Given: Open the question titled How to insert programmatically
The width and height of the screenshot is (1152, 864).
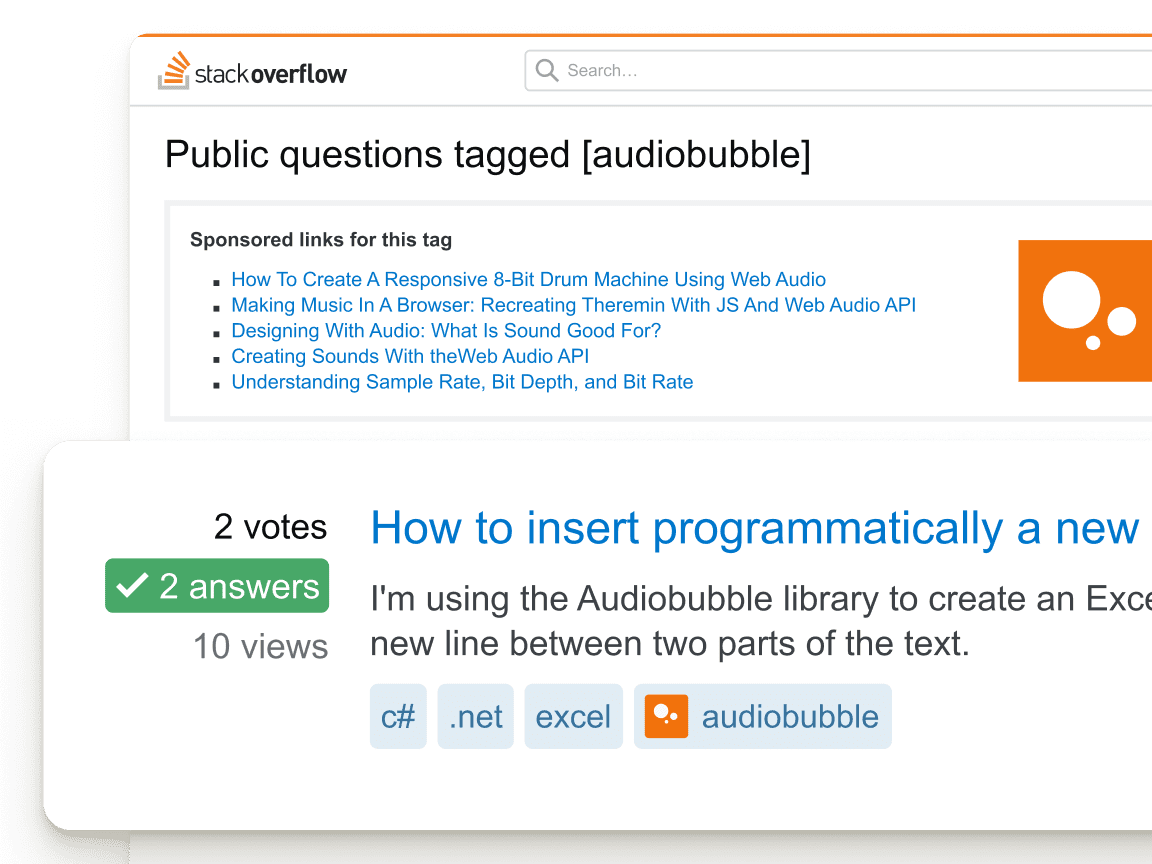Looking at the screenshot, I should (757, 528).
